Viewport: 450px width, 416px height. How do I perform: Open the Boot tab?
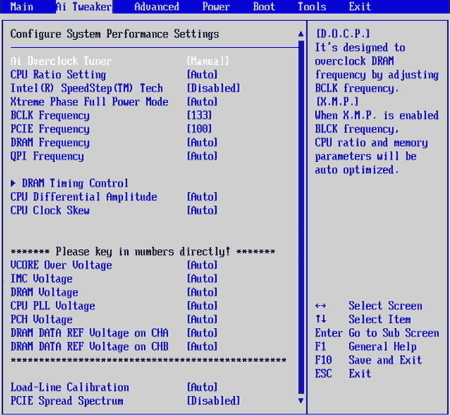(x=264, y=6)
